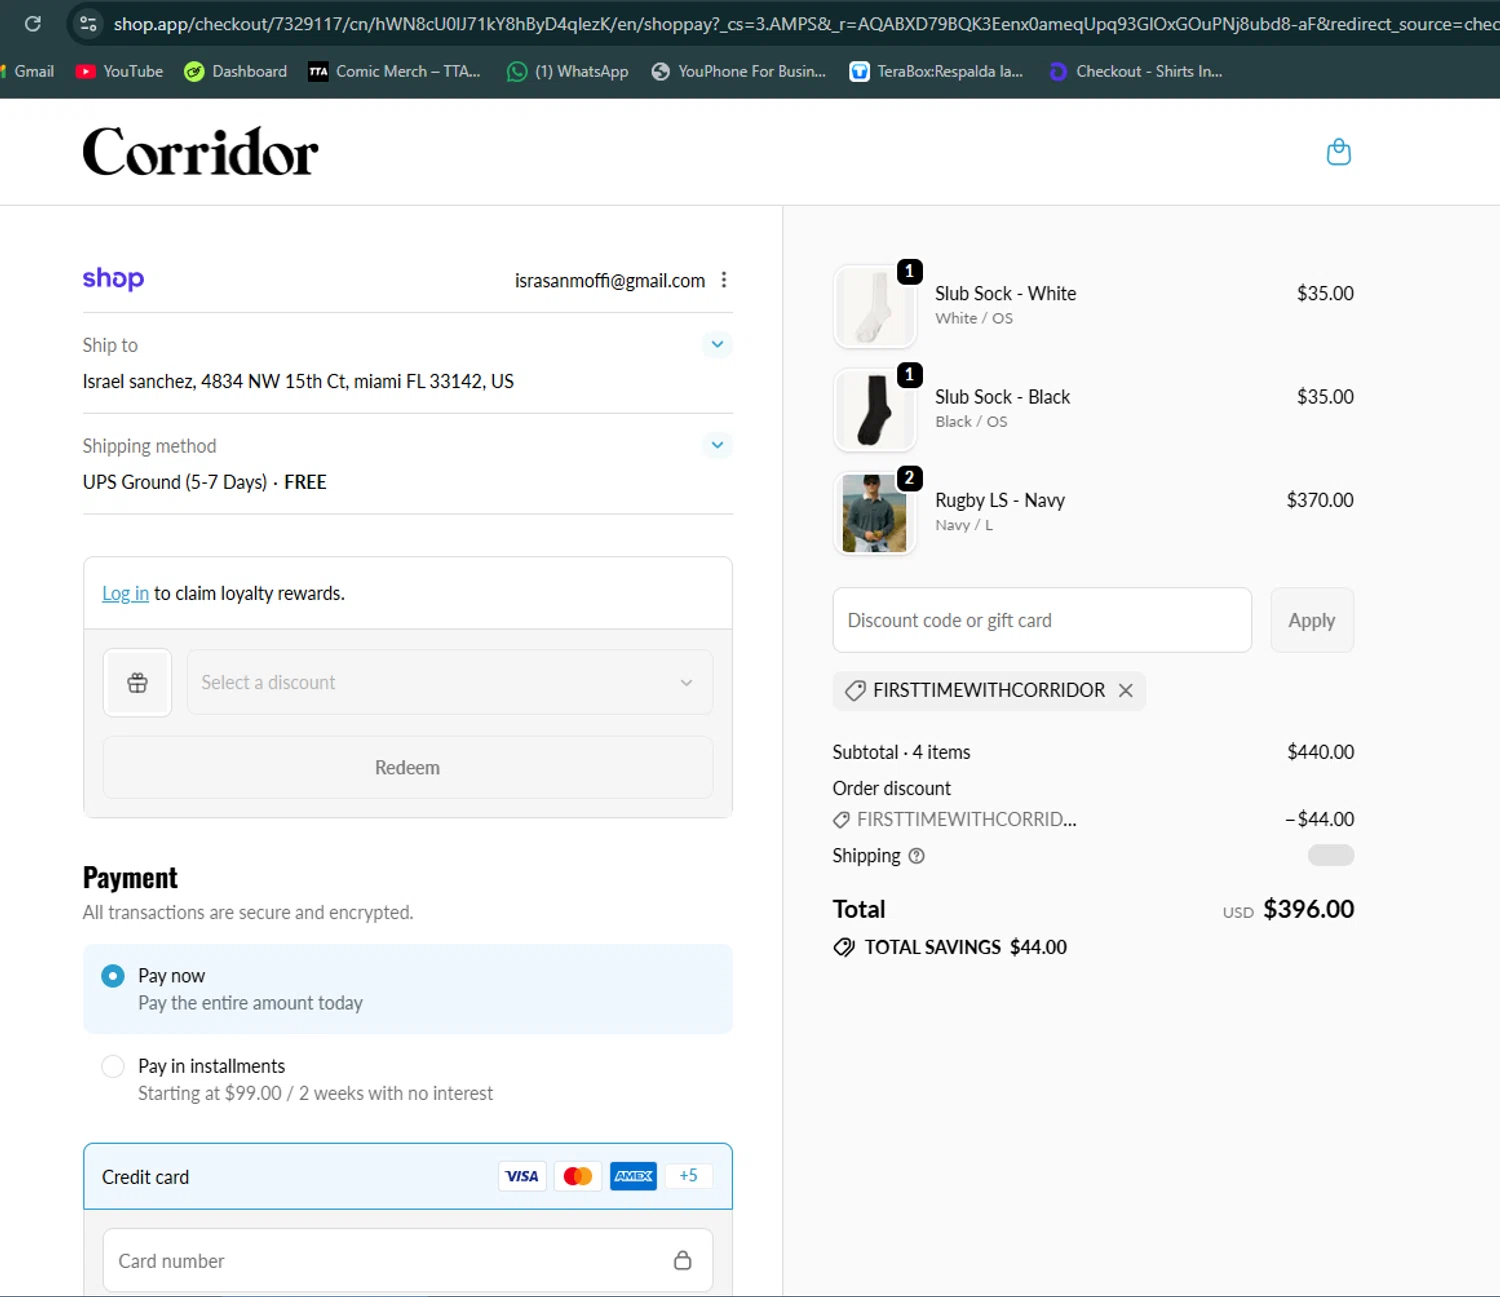This screenshot has width=1500, height=1297.
Task: Click the Shop Pay logo
Action: (x=113, y=278)
